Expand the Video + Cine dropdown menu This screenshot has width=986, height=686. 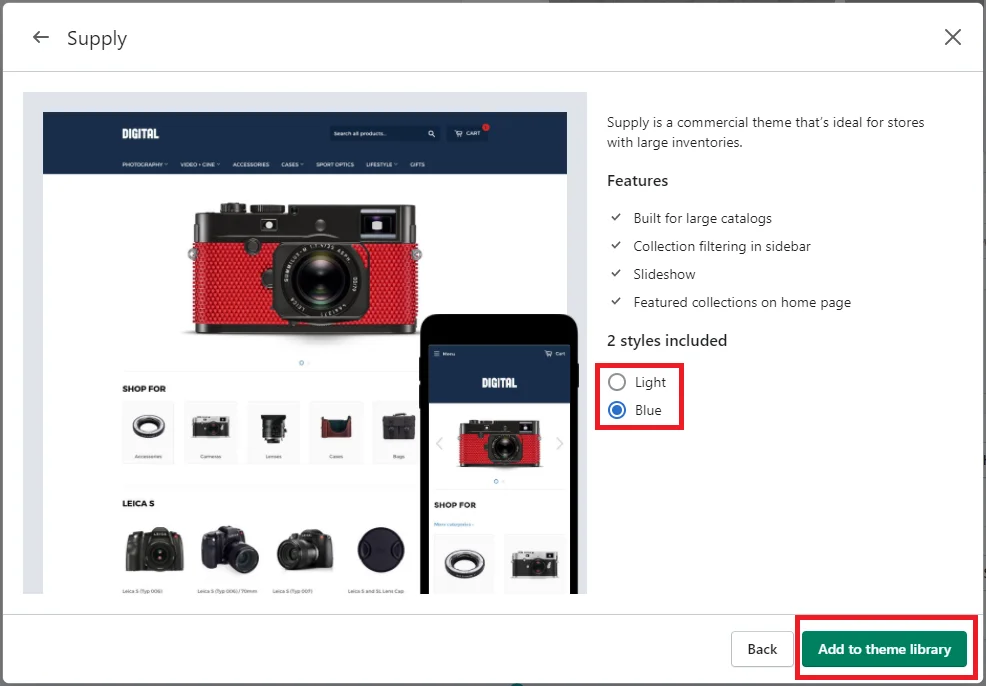click(200, 165)
